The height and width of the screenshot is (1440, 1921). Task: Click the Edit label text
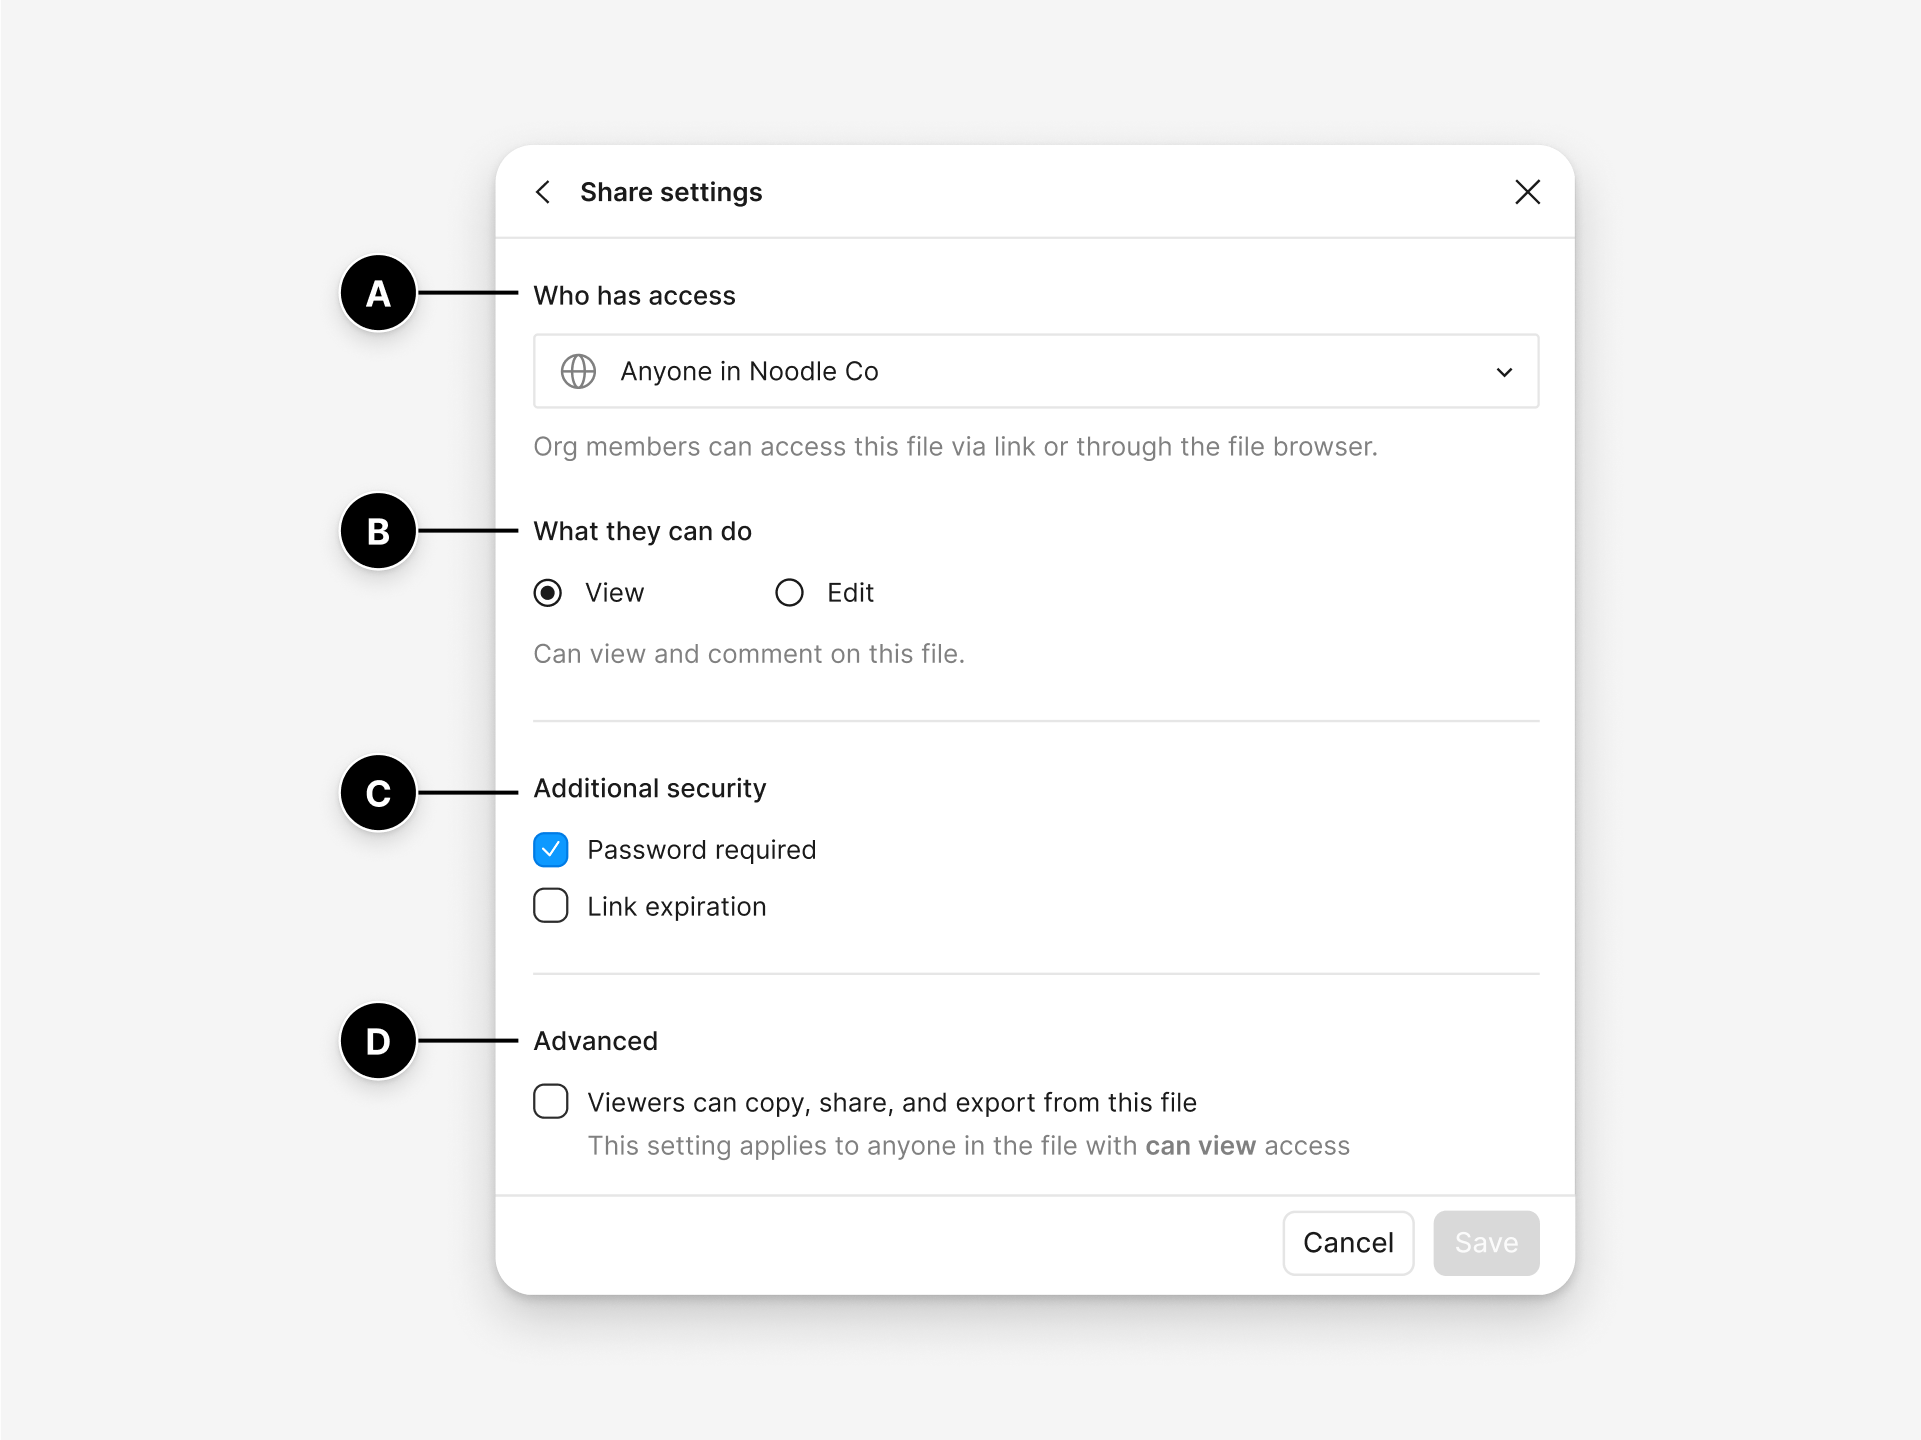pyautogui.click(x=850, y=593)
